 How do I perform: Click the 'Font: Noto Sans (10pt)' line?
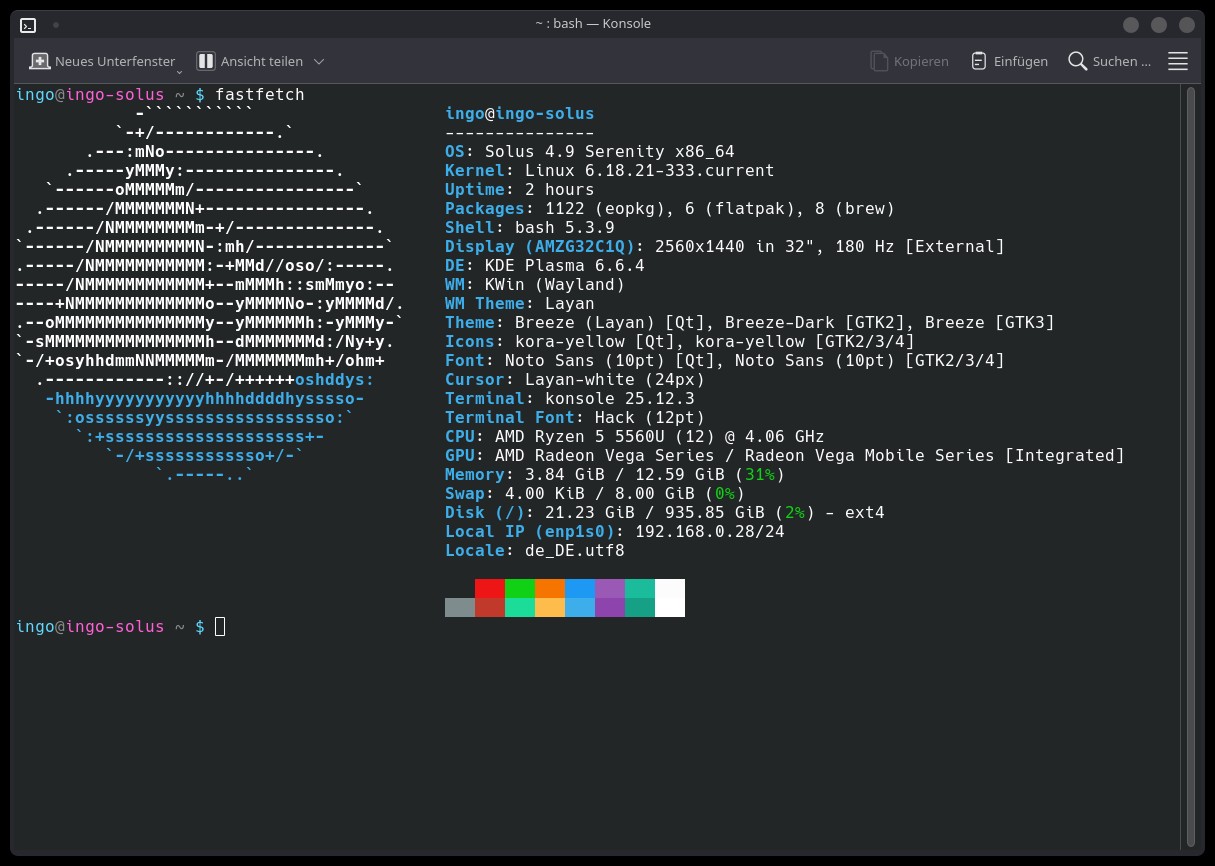(725, 360)
